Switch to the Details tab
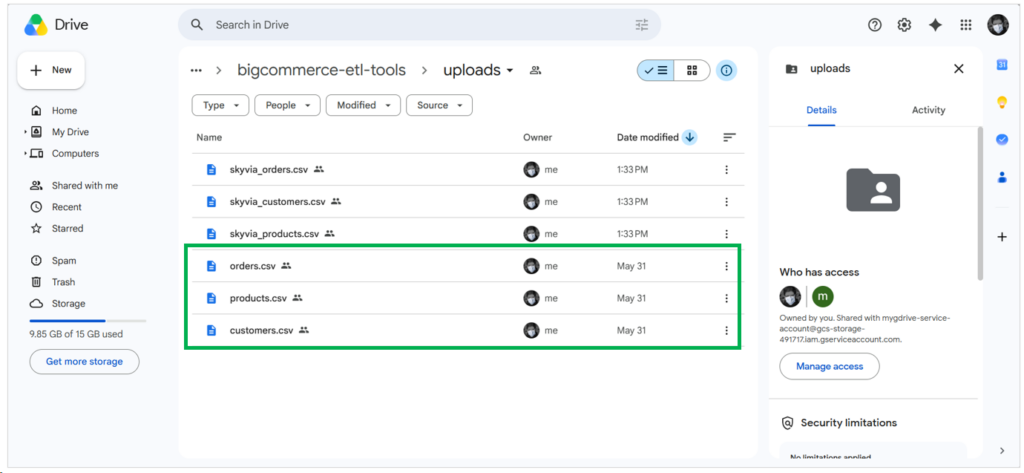 click(x=822, y=110)
